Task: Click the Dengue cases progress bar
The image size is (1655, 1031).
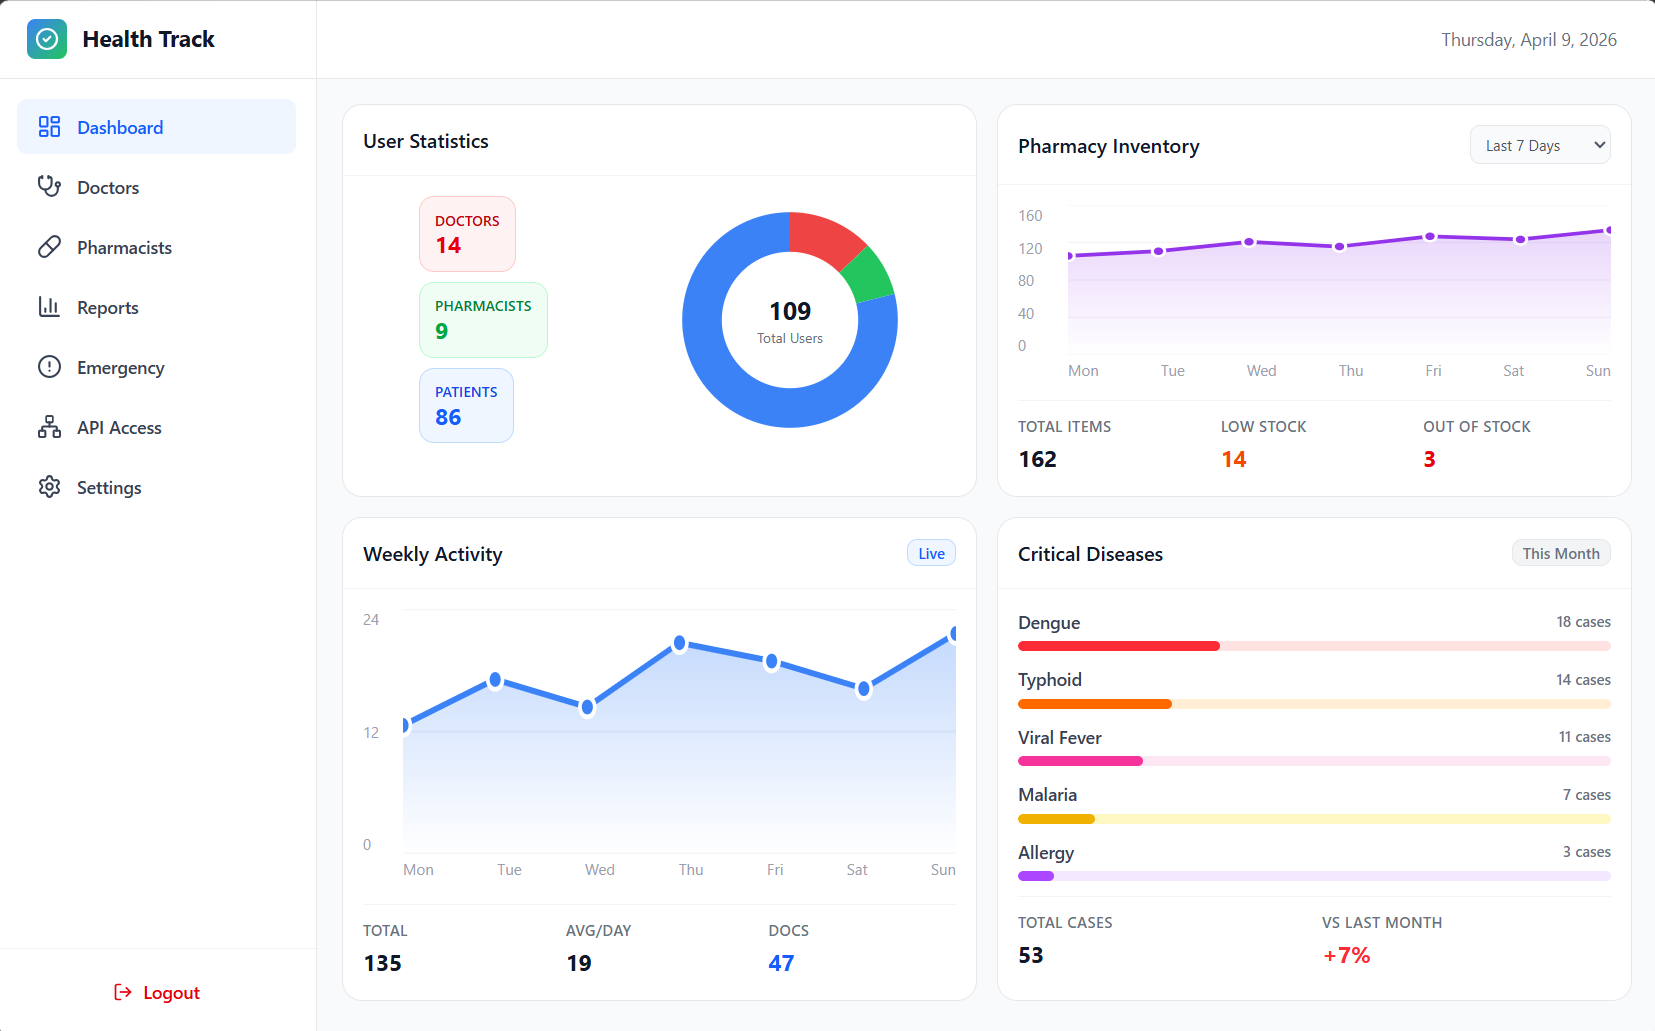Action: pos(1313,646)
